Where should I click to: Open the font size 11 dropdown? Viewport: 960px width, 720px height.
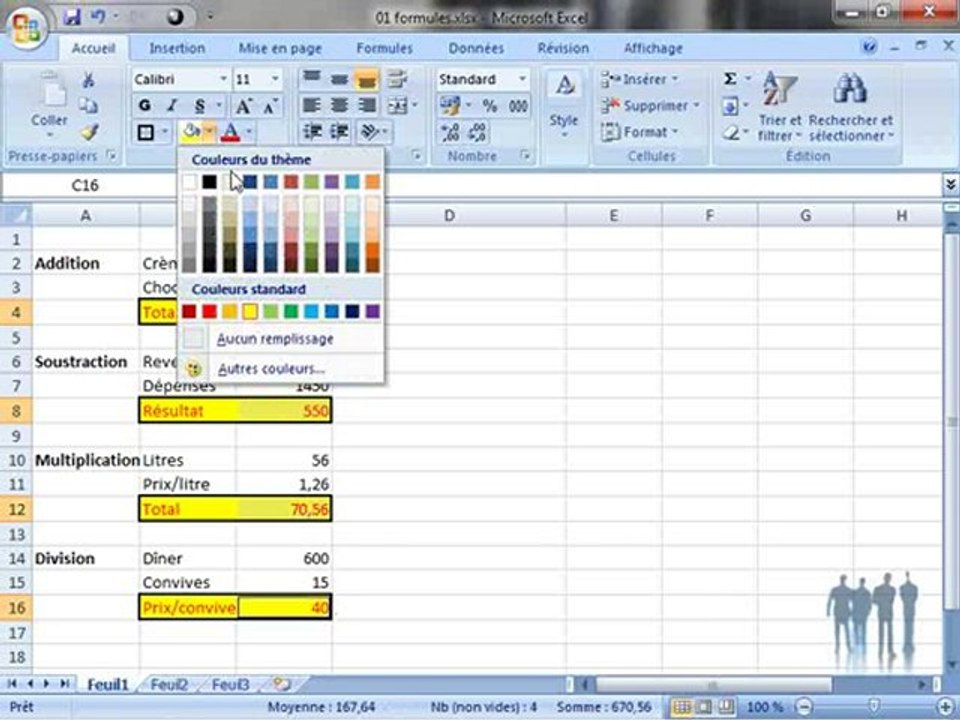click(275, 79)
